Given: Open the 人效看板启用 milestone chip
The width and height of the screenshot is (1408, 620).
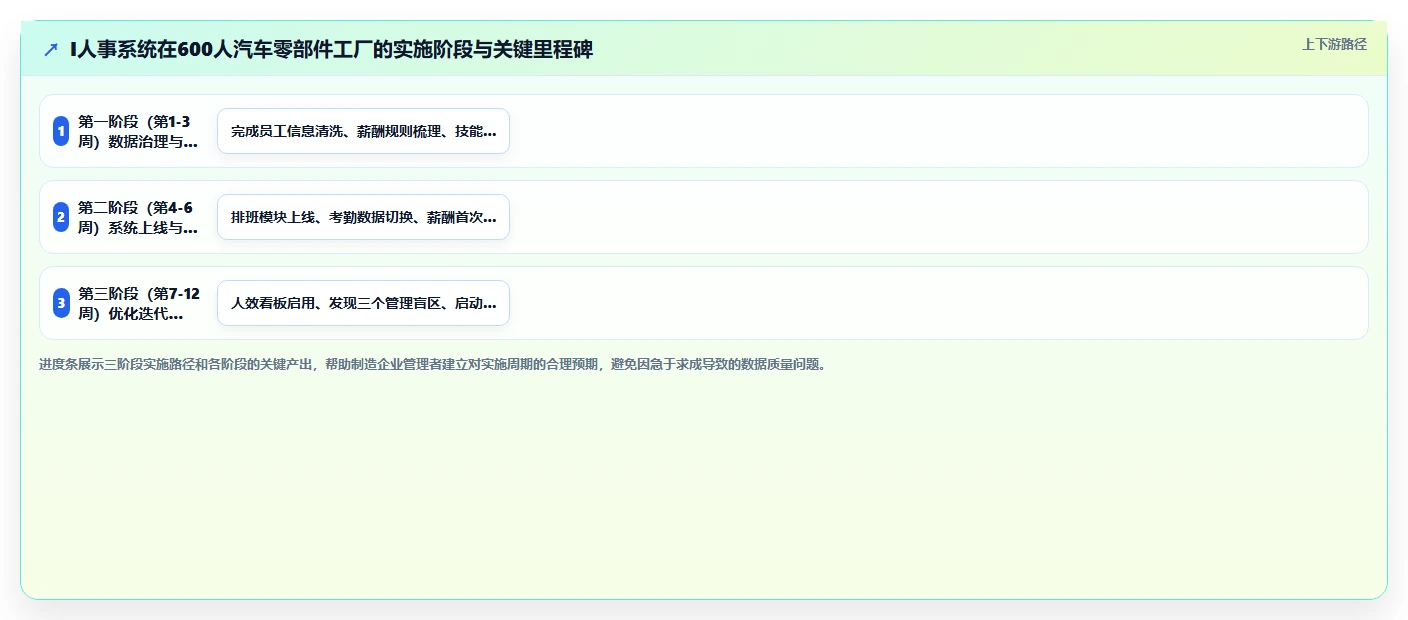Looking at the screenshot, I should 363,303.
